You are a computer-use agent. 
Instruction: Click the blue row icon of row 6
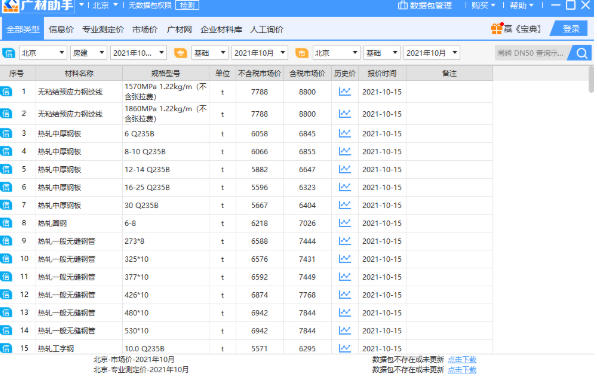(6, 187)
